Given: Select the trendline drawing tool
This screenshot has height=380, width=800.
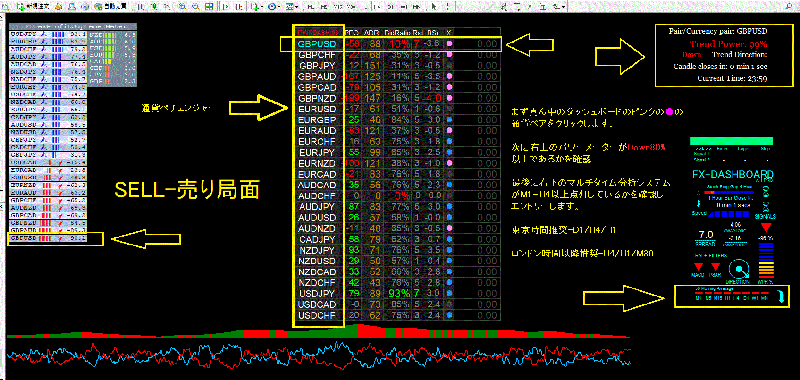Looking at the screenshot, I should pyautogui.click(x=490, y=7).
